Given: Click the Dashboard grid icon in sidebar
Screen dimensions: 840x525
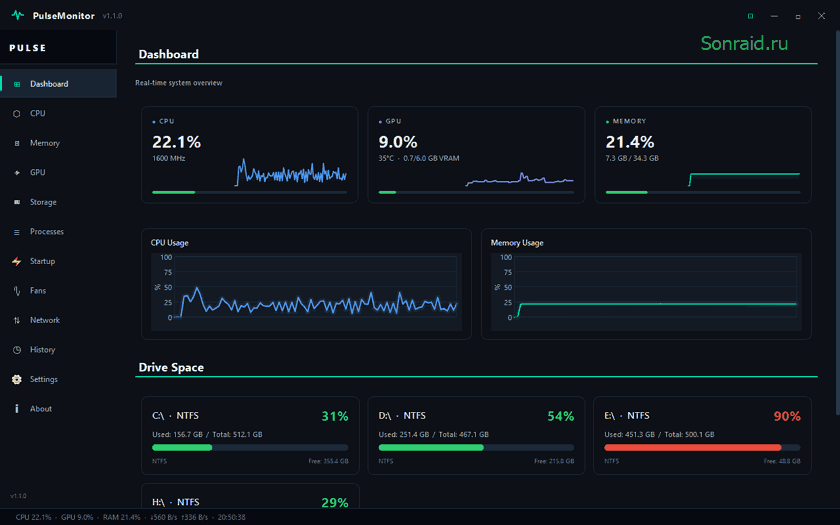Looking at the screenshot, I should point(17,84).
